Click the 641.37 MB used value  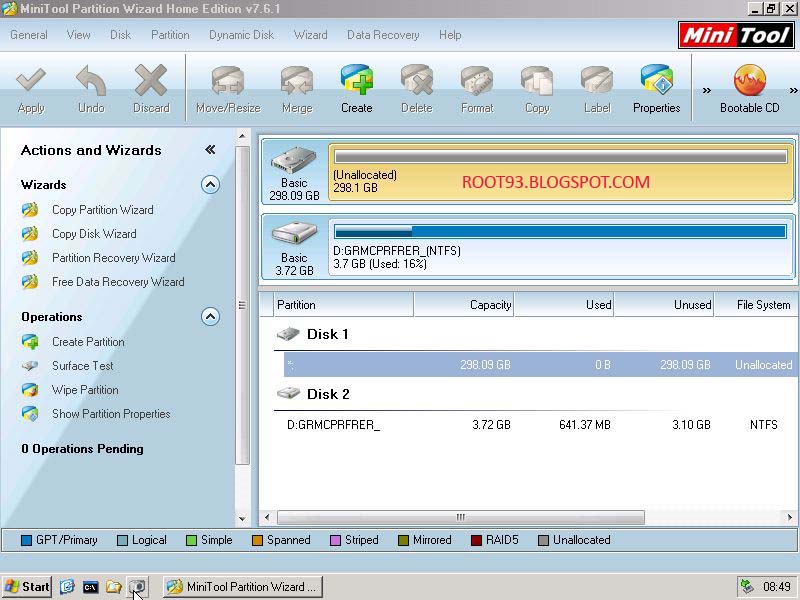point(585,424)
